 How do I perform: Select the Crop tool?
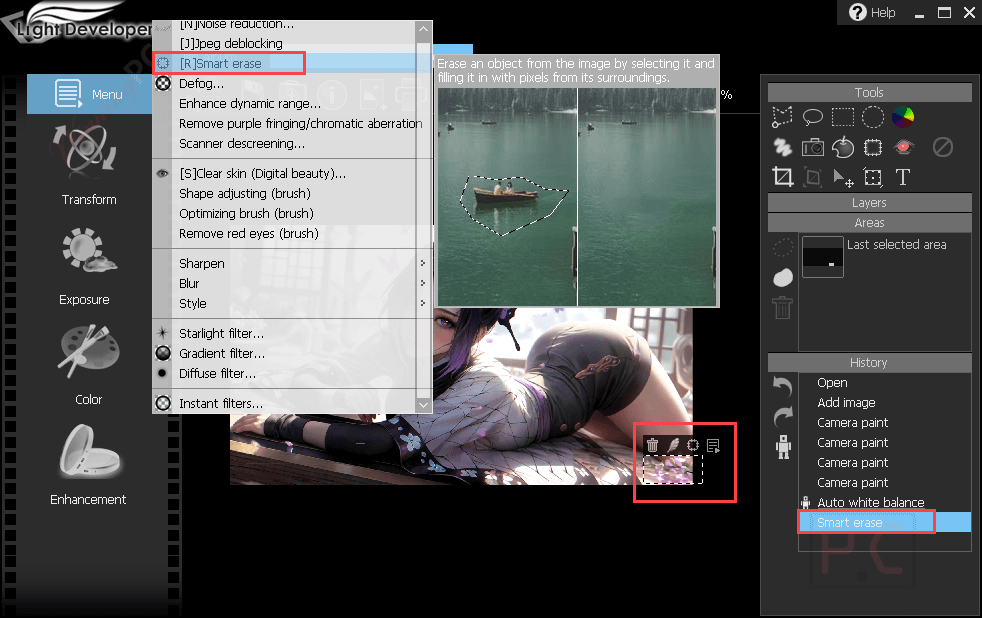tap(782, 177)
